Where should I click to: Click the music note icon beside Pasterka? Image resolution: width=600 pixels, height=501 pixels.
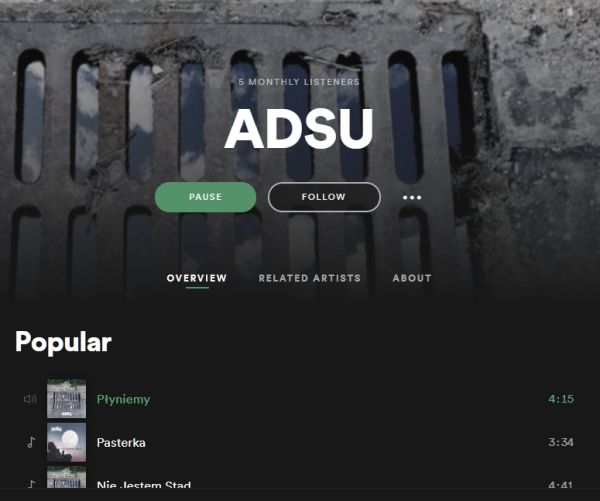31,442
